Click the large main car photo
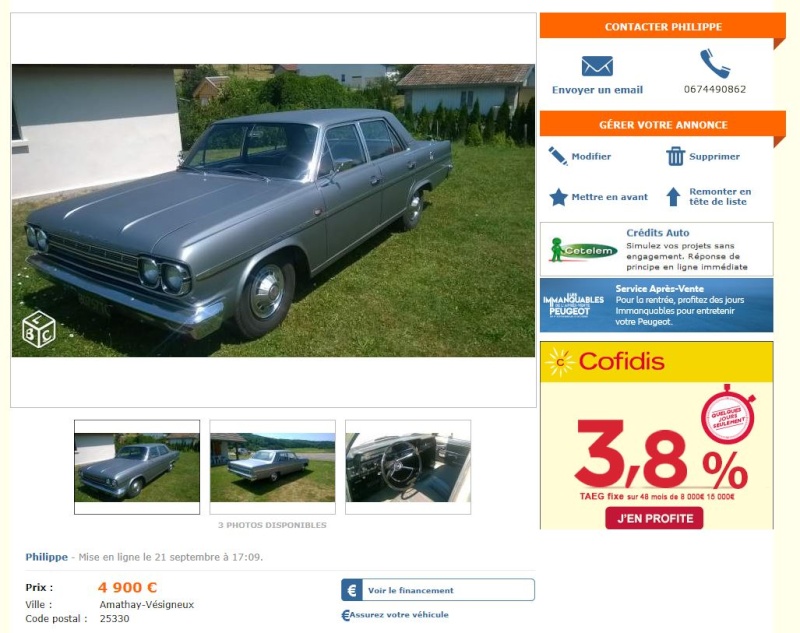This screenshot has height=633, width=800. pyautogui.click(x=273, y=210)
